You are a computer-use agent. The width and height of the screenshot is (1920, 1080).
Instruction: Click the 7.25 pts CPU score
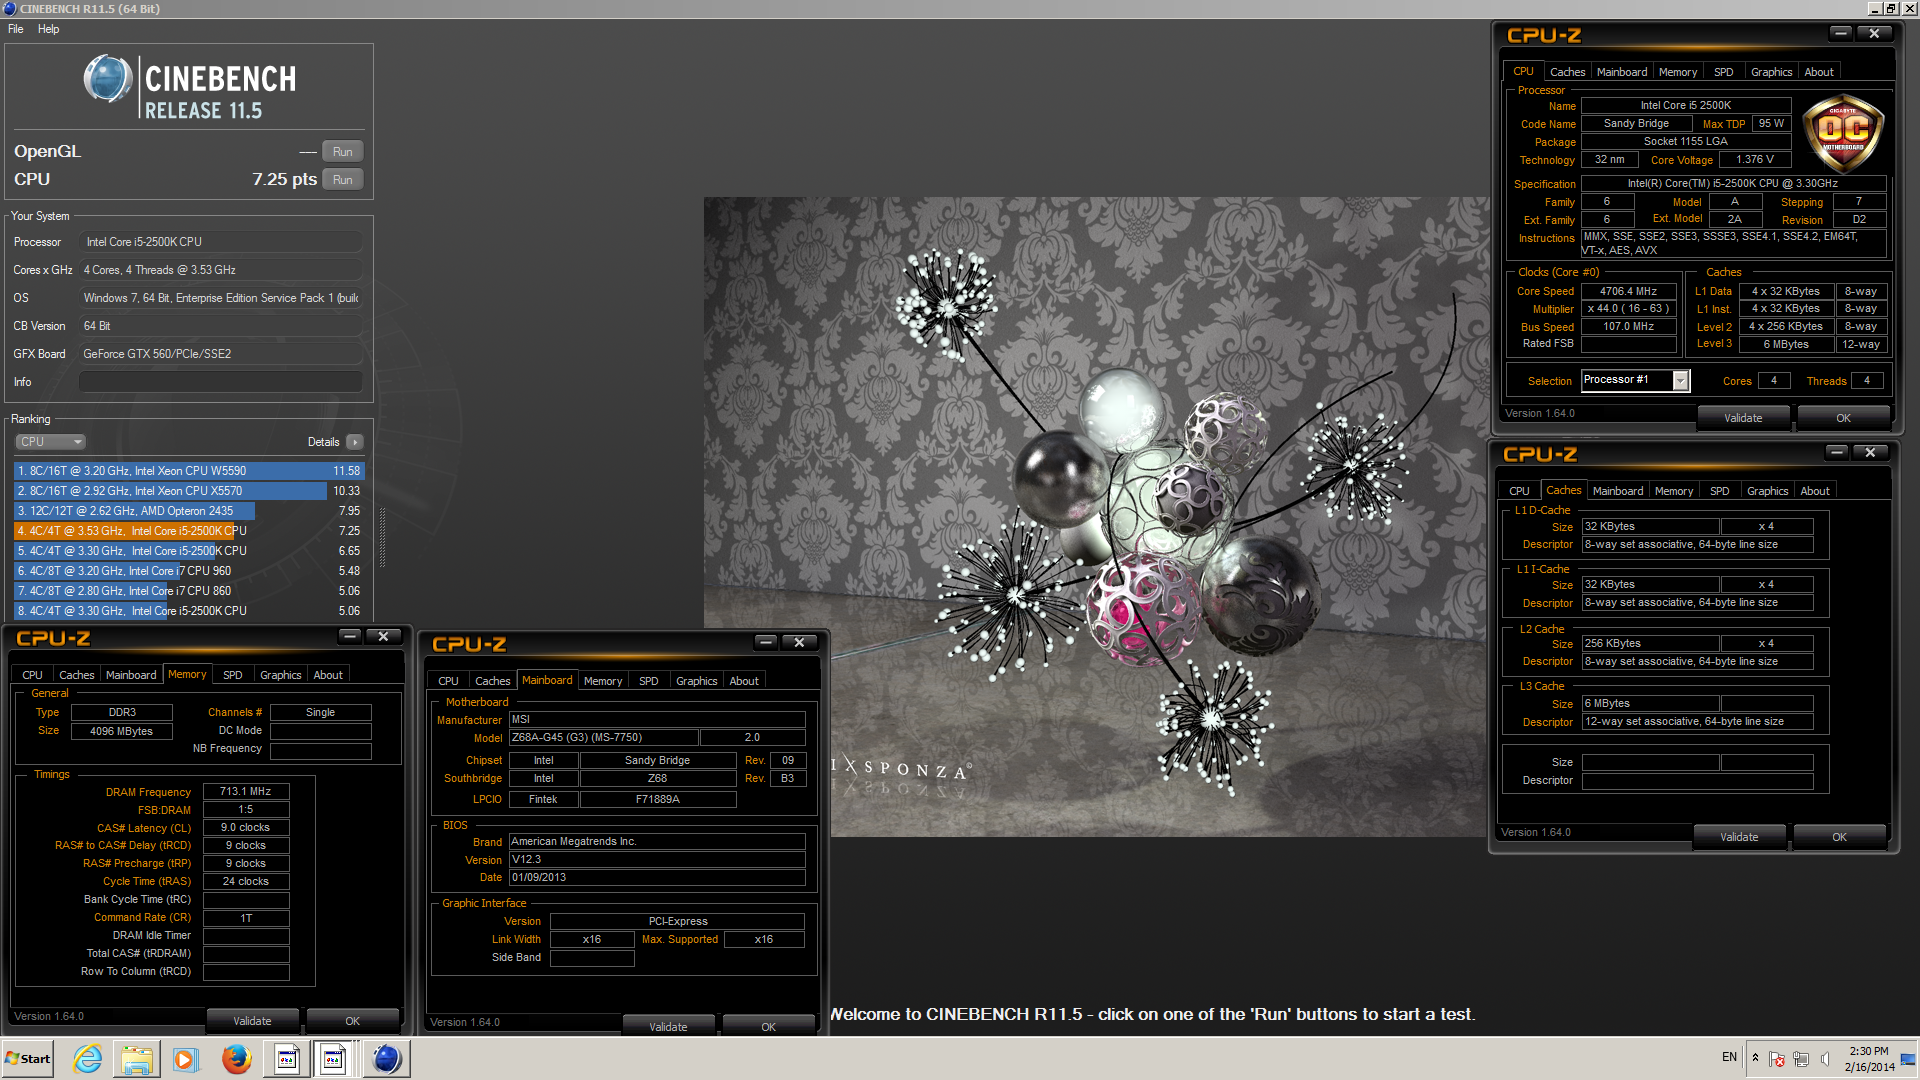click(x=284, y=180)
